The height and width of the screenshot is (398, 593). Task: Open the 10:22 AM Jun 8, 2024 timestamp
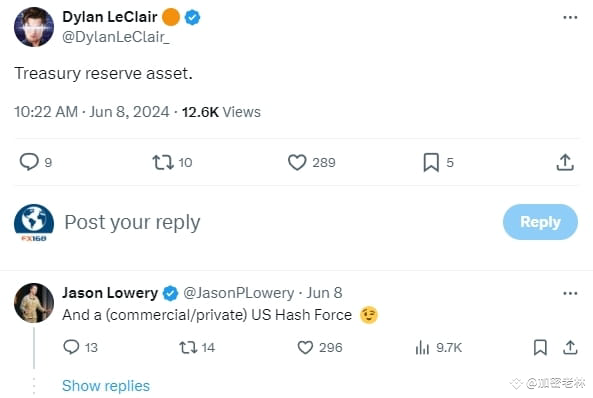pyautogui.click(x=92, y=112)
